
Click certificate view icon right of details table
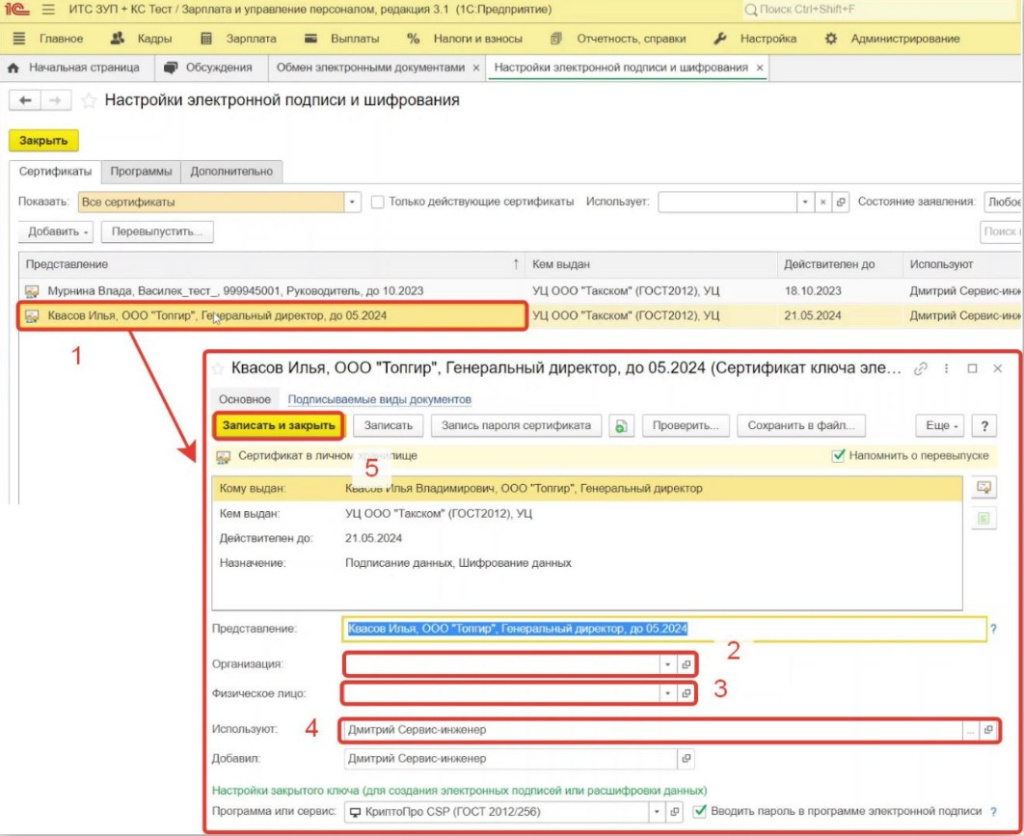[x=983, y=487]
